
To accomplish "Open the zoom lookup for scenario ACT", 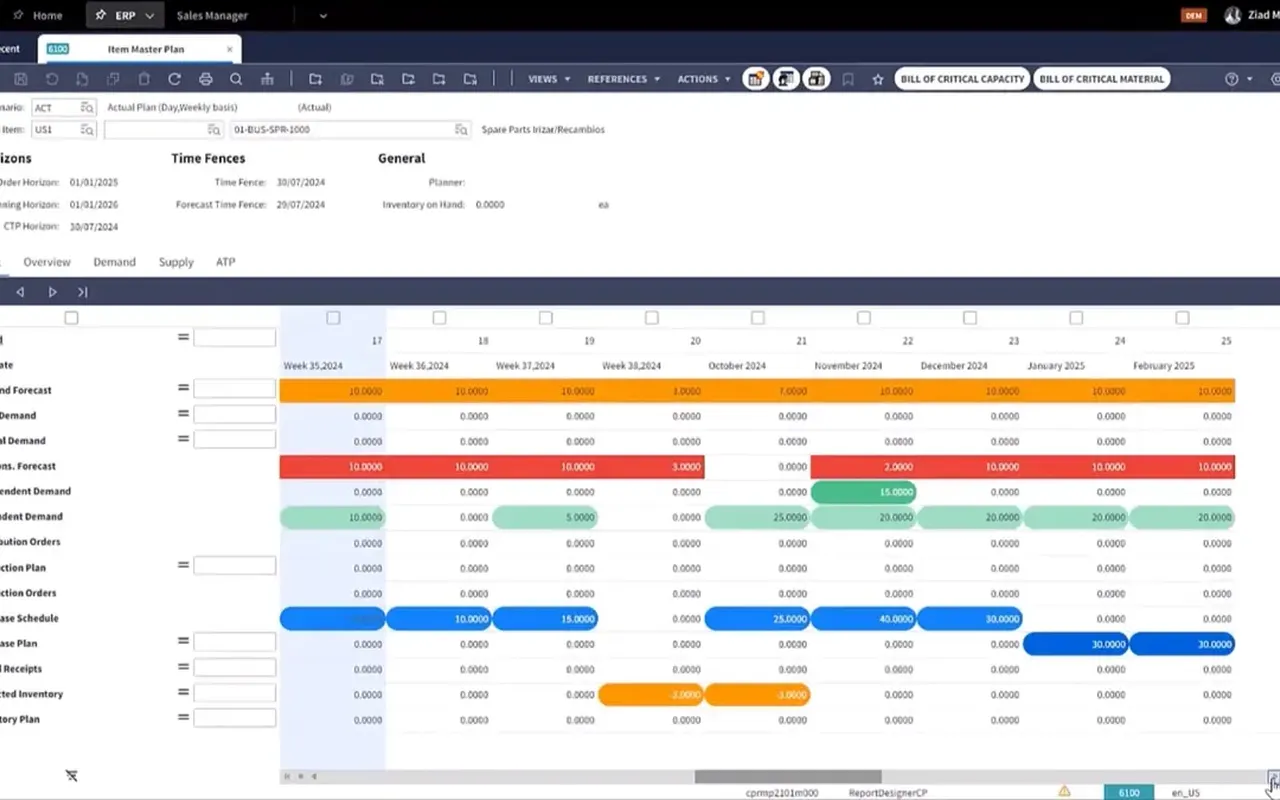I will click(x=87, y=108).
